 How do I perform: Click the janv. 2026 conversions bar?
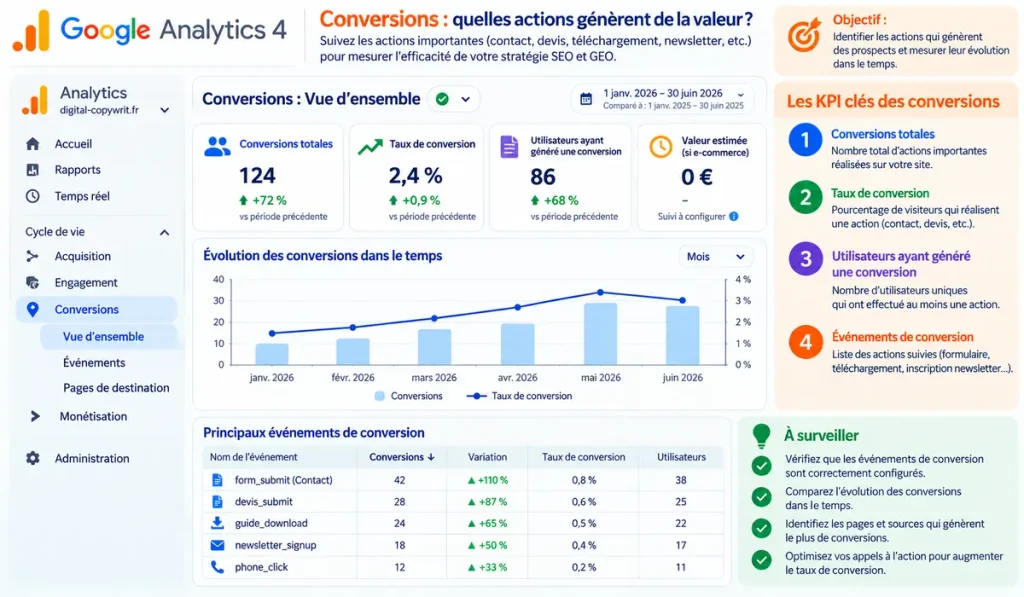pos(272,354)
